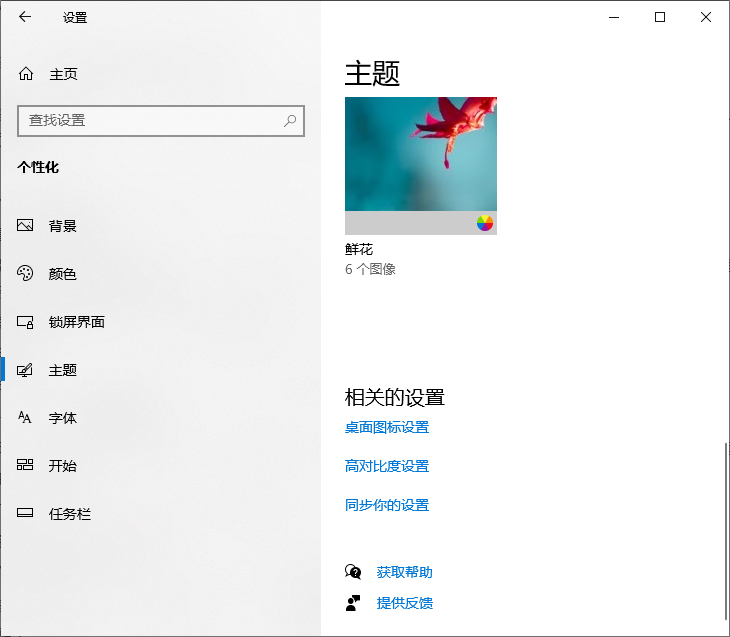Click the 提供反馈 person feedback icon
The image size is (730, 637).
pos(353,603)
